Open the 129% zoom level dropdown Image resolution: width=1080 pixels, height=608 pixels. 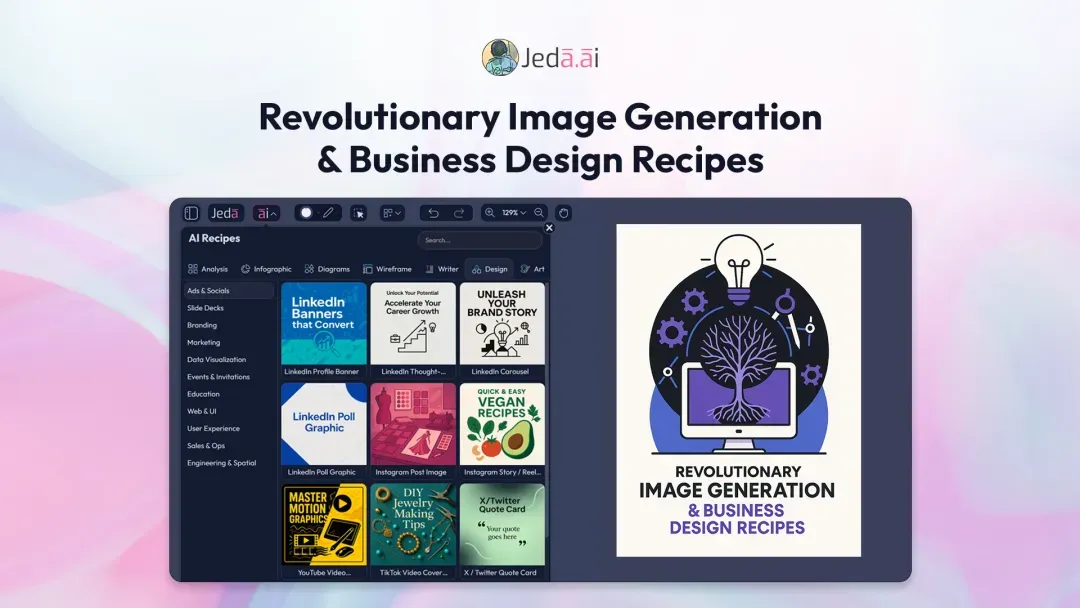(x=514, y=212)
